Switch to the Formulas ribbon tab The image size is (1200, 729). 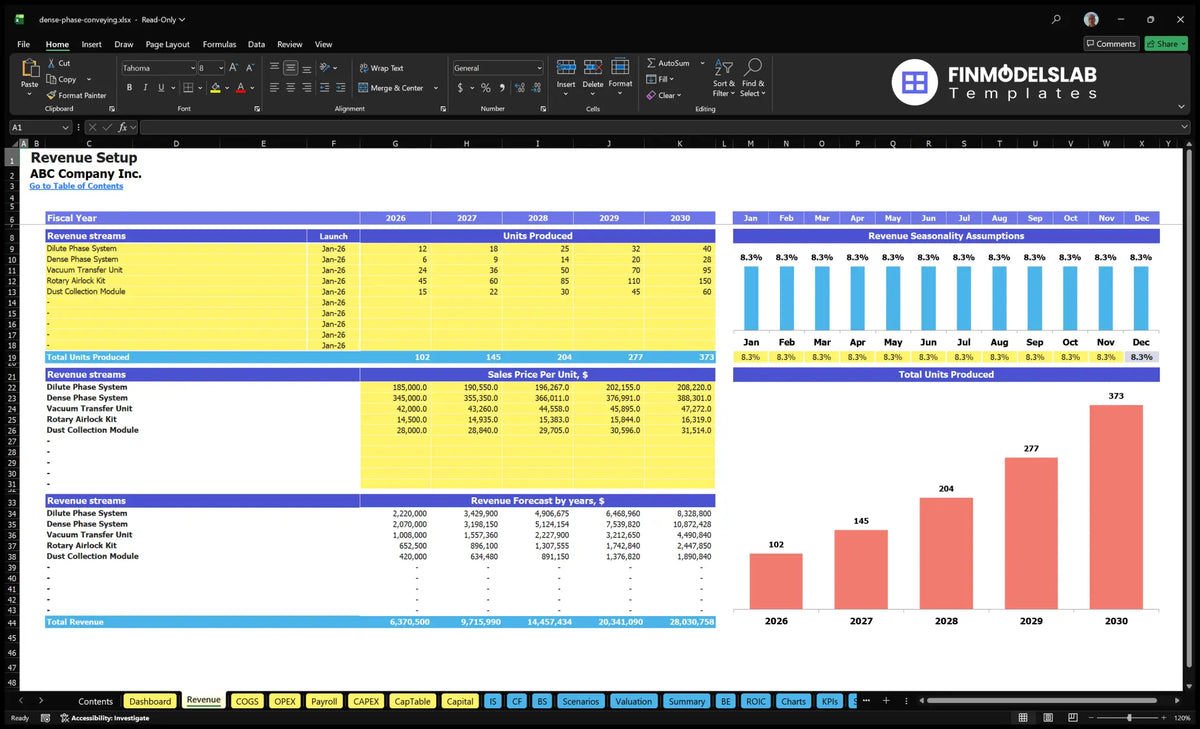tap(219, 44)
